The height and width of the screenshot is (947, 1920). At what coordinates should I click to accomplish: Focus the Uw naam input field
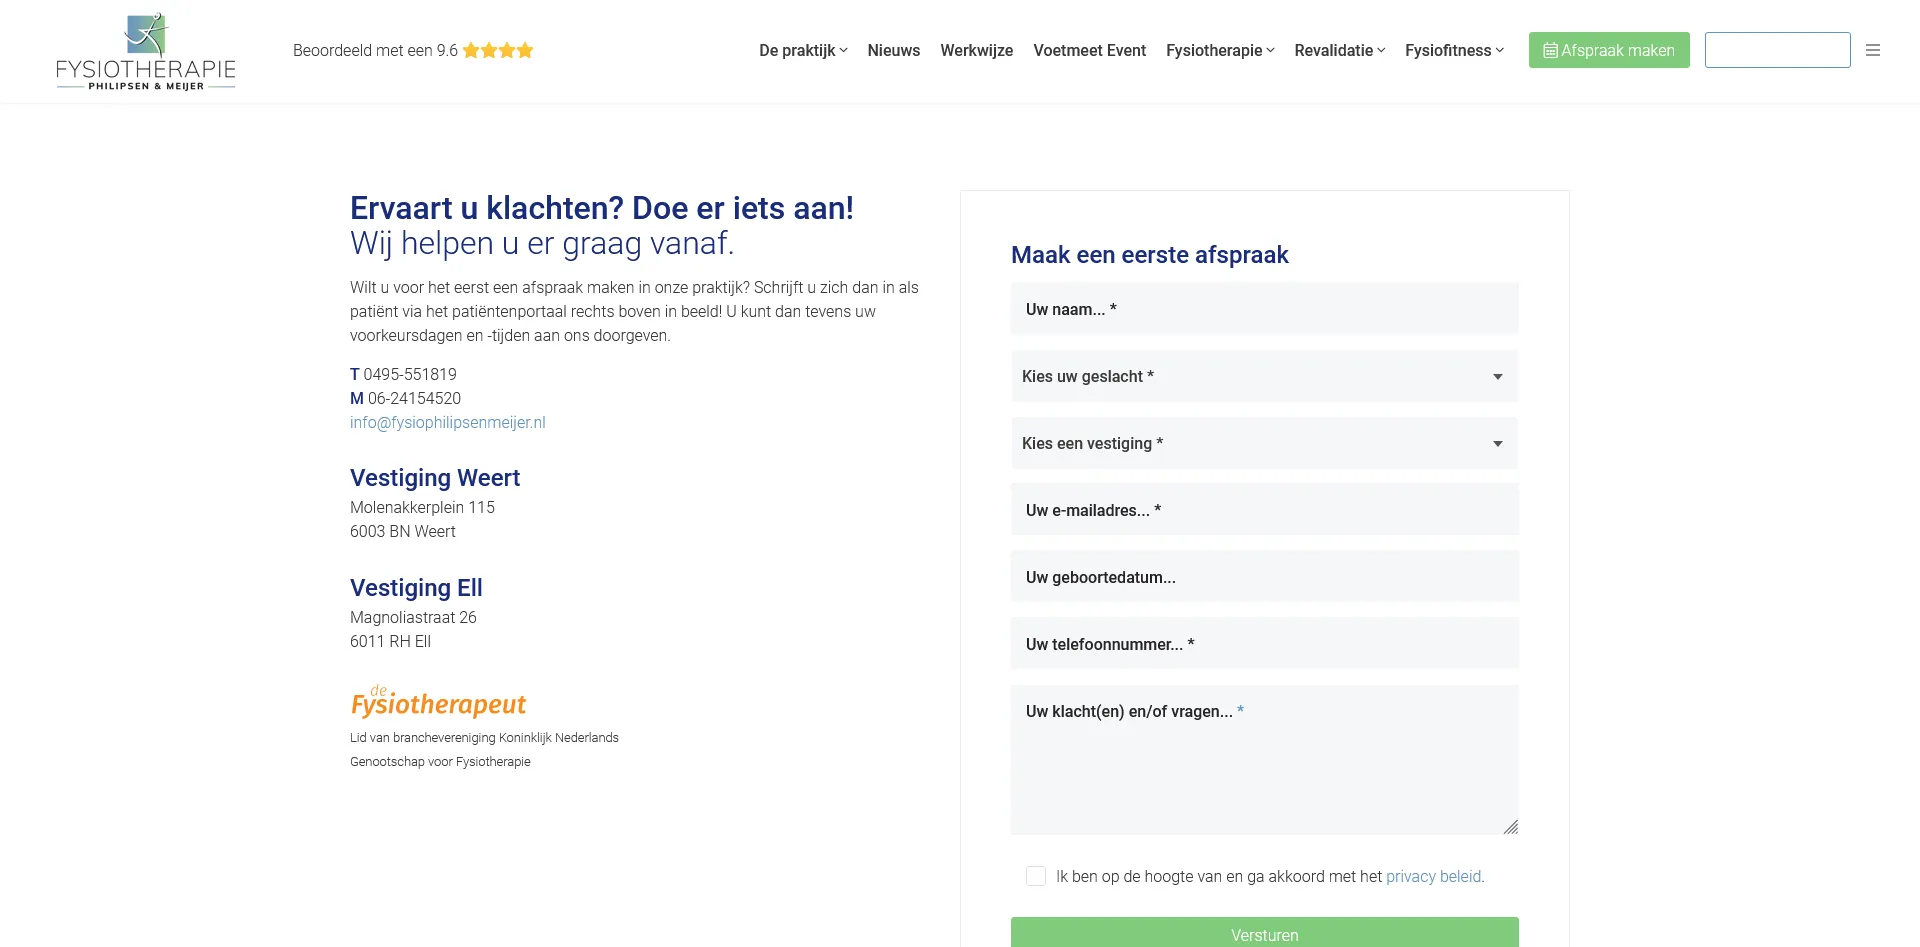click(x=1265, y=309)
